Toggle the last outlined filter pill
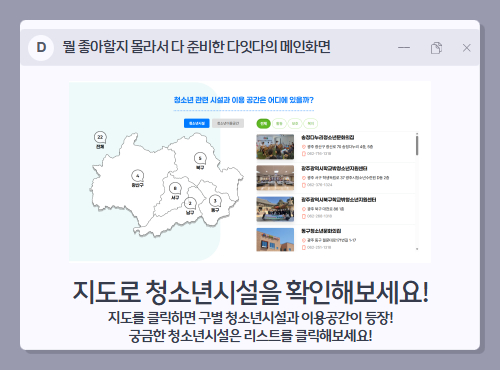Screen dimensions: 500x370 pos(311,124)
